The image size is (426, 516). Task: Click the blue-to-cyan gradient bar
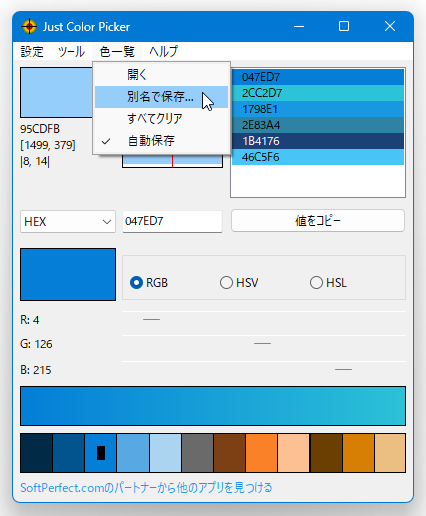point(213,406)
